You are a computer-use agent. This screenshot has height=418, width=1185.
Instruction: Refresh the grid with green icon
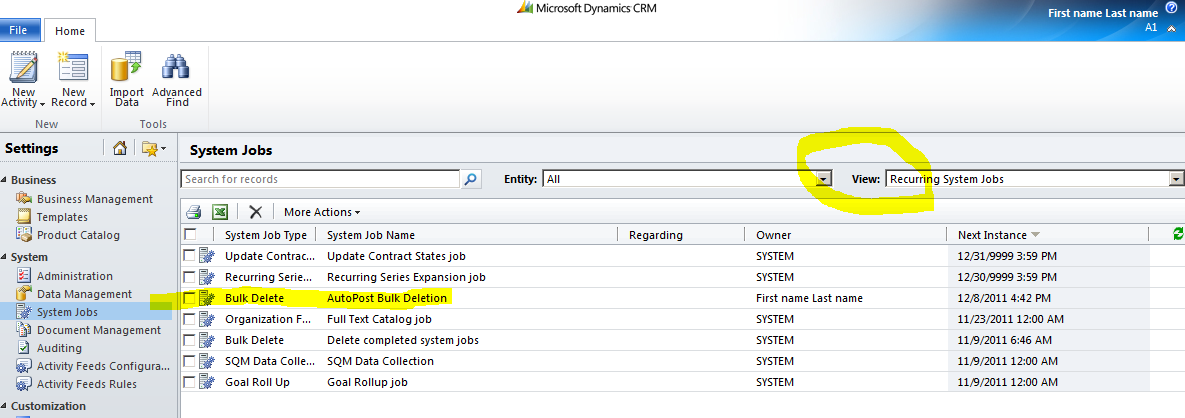click(1177, 235)
